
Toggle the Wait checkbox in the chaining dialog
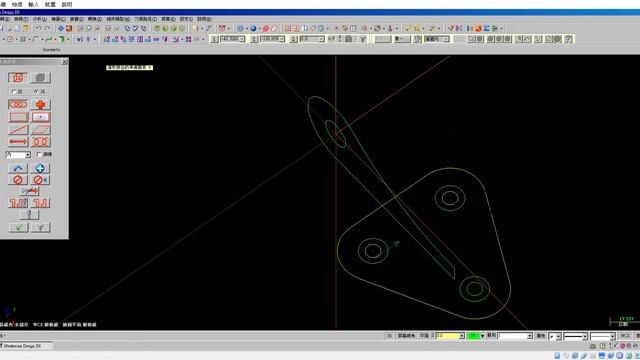tap(39, 154)
